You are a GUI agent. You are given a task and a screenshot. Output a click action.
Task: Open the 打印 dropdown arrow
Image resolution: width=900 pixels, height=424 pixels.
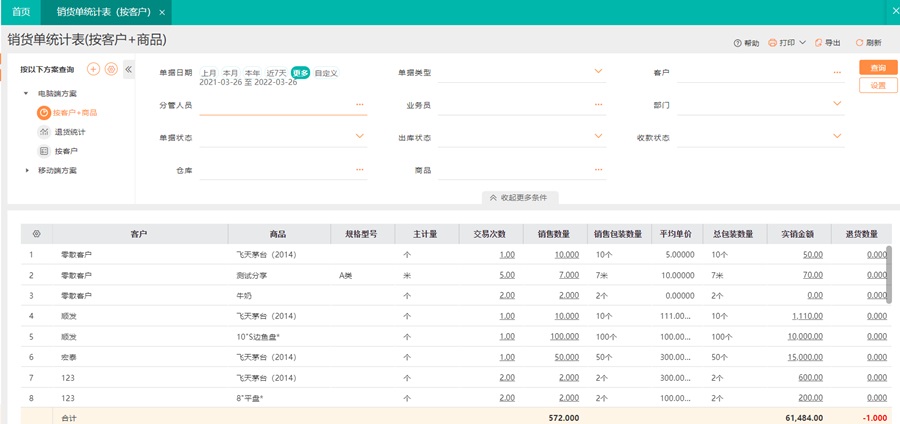(x=802, y=43)
